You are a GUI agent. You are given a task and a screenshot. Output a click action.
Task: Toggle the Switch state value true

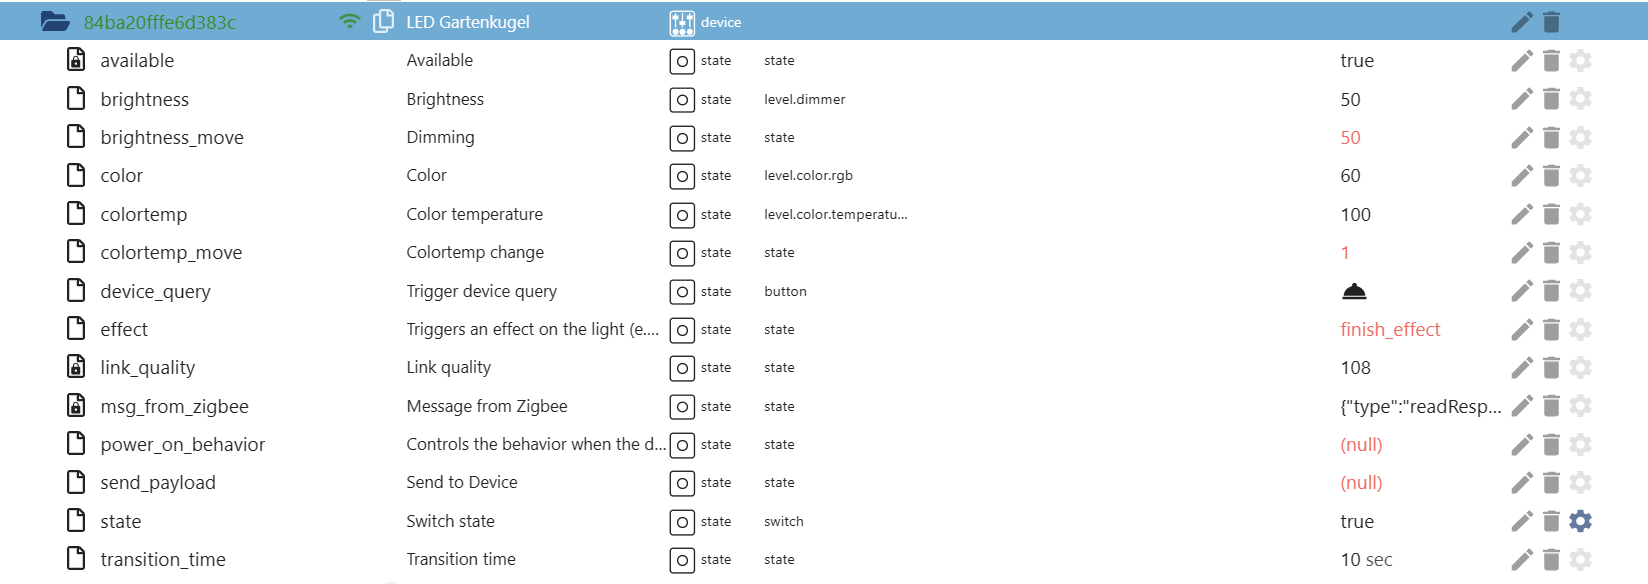tap(1357, 521)
